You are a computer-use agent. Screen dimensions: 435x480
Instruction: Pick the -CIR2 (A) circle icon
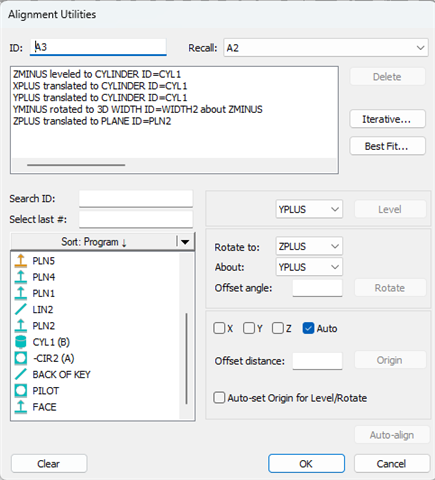click(21, 358)
